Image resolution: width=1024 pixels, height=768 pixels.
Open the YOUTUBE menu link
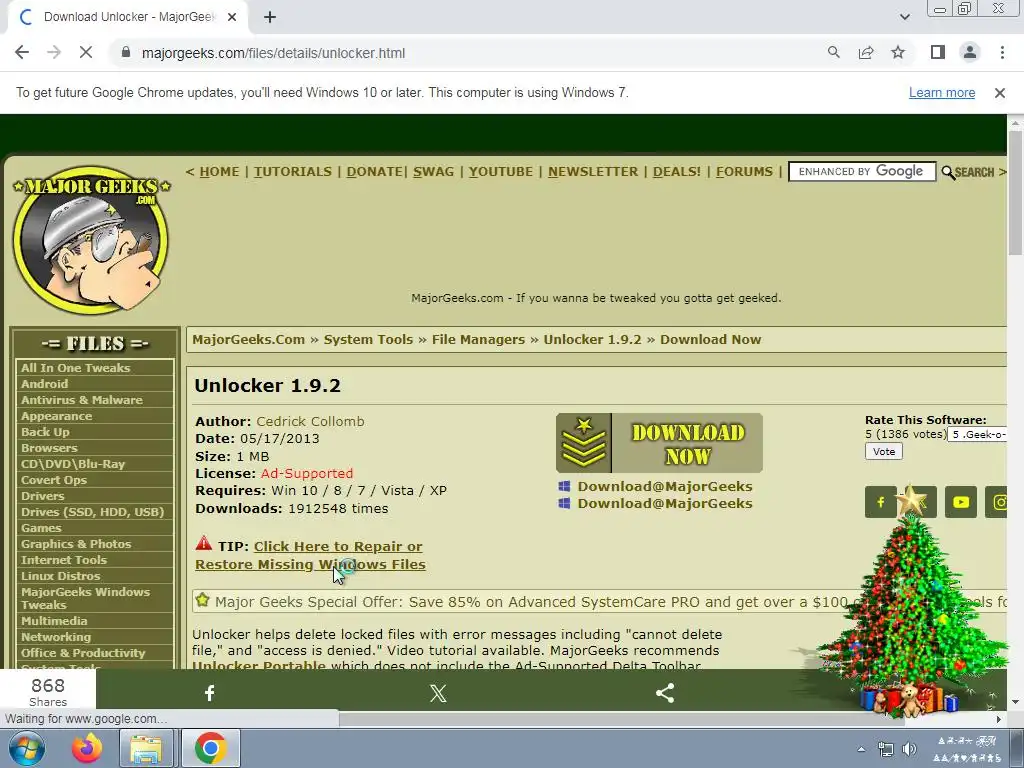pyautogui.click(x=500, y=172)
